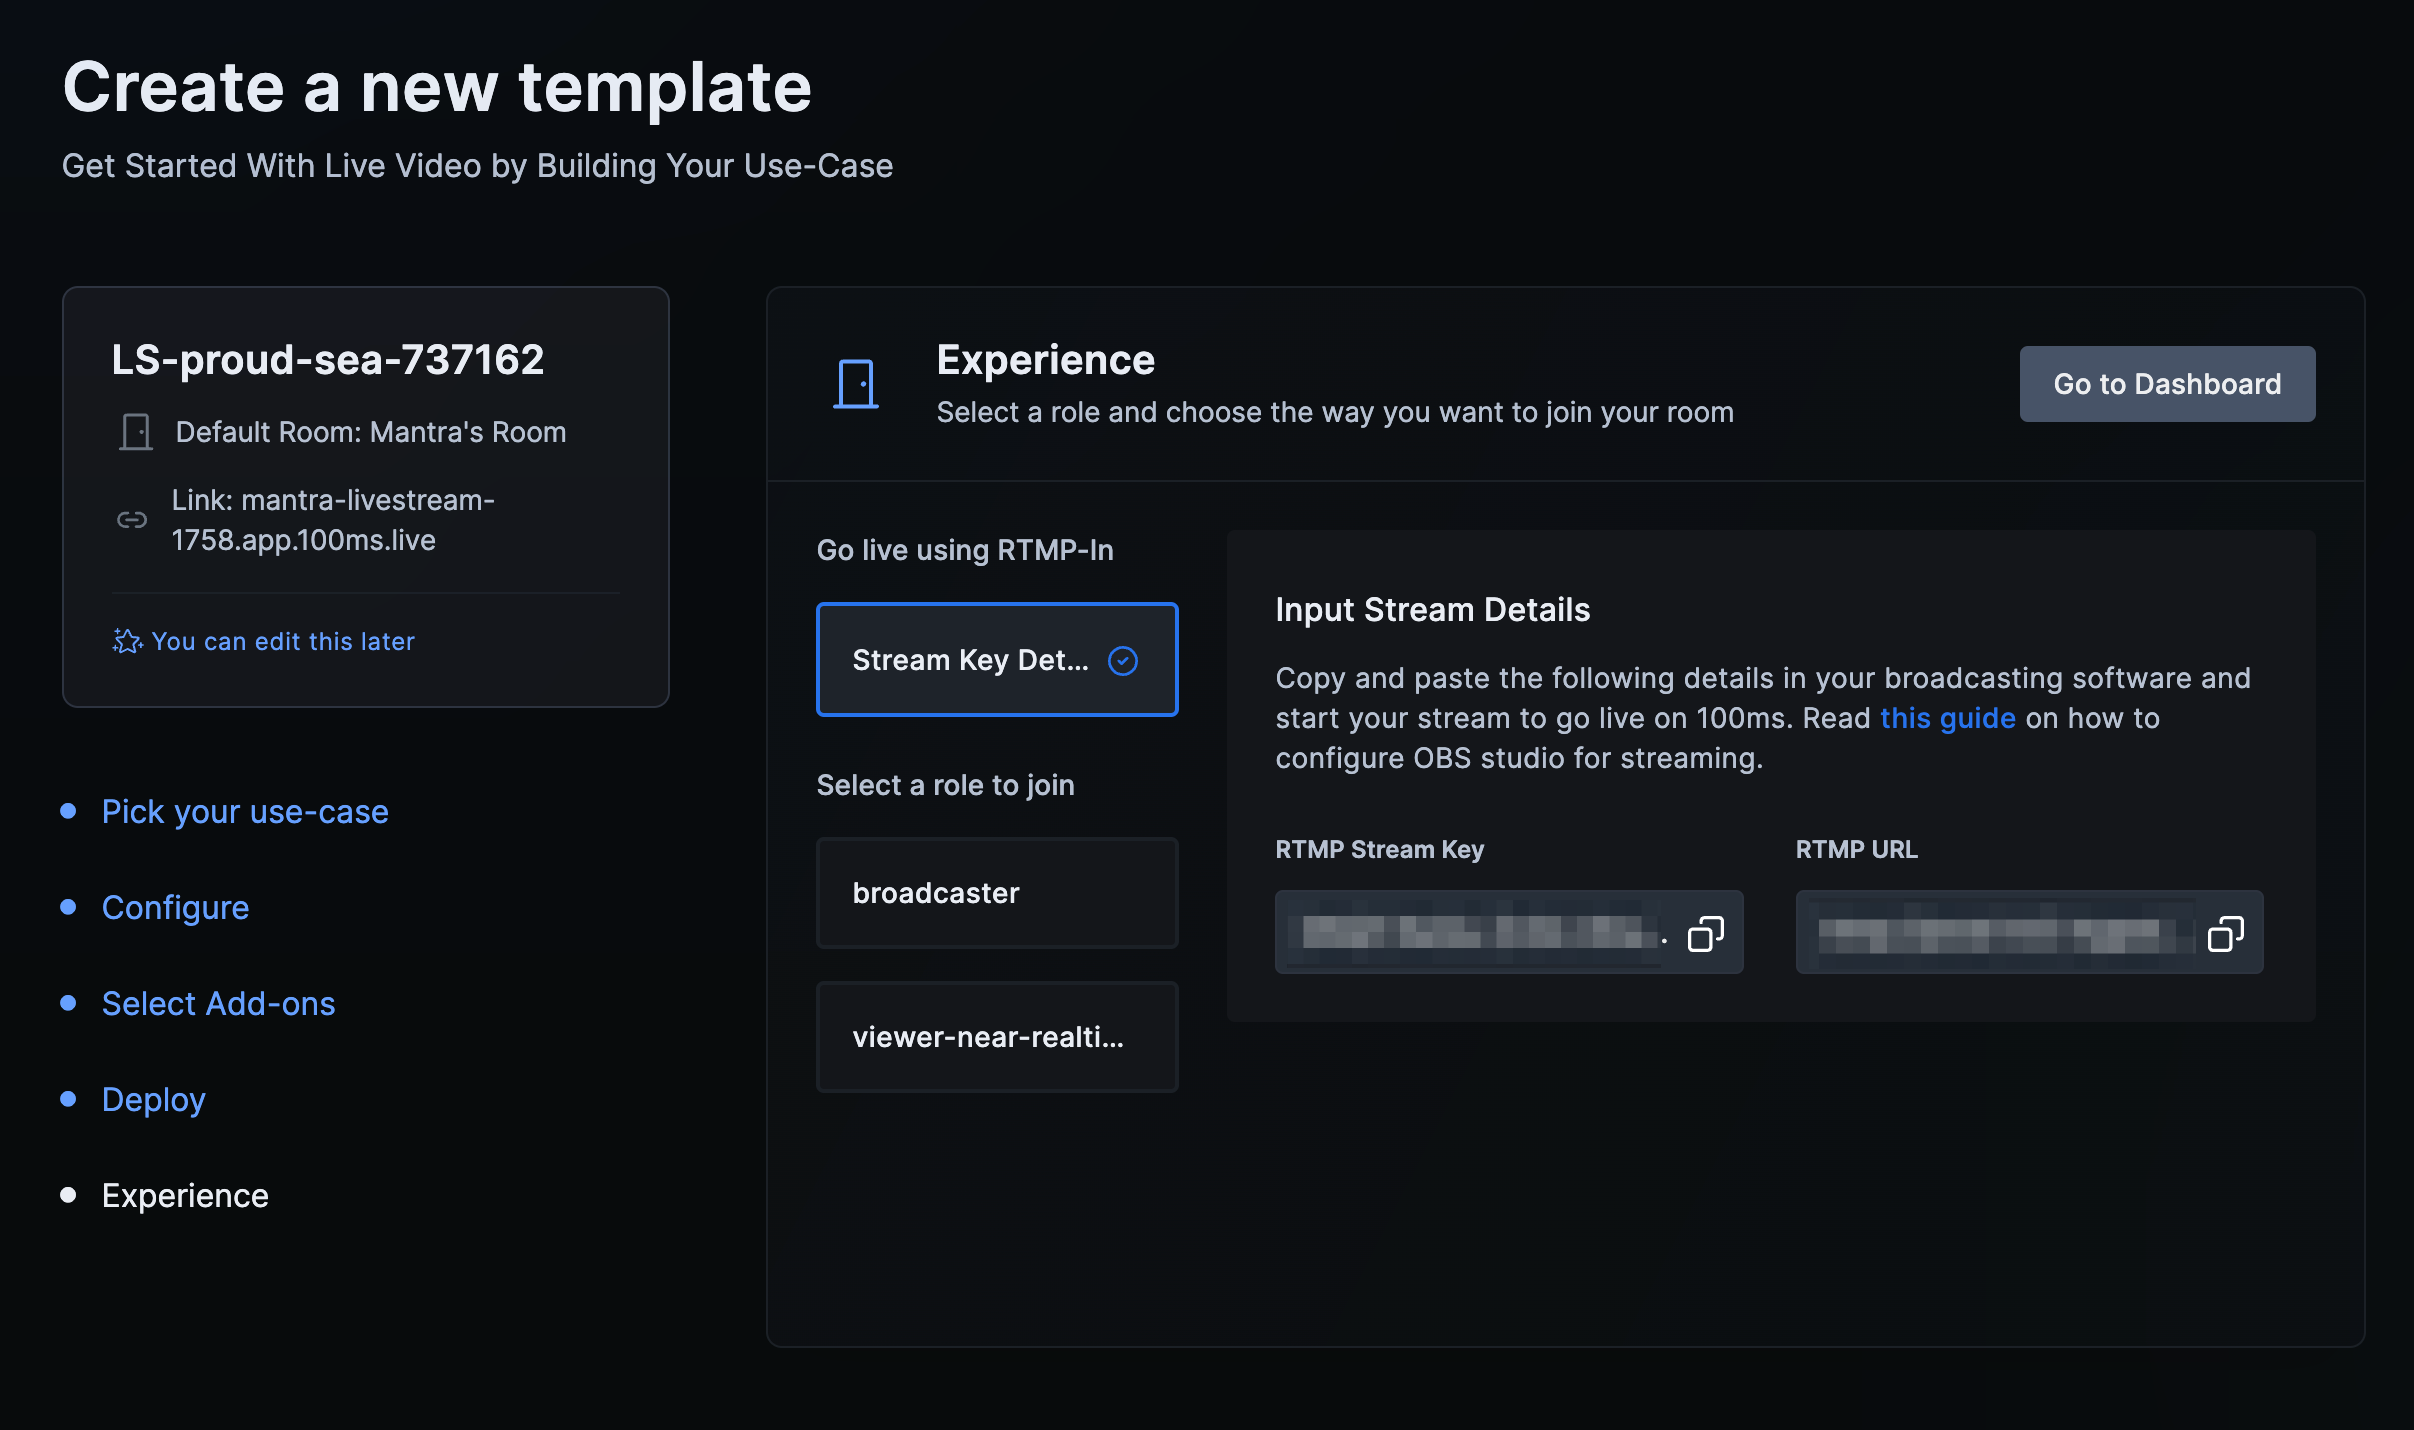Image resolution: width=2414 pixels, height=1430 pixels.
Task: Click the checkmark on Stream Key Details
Action: tap(1124, 660)
